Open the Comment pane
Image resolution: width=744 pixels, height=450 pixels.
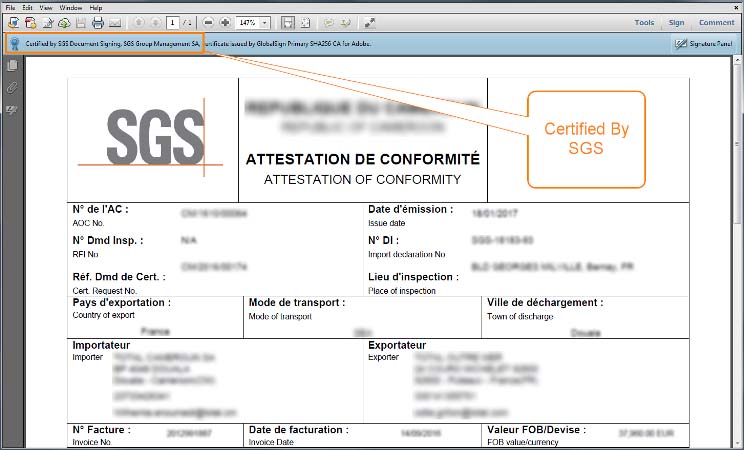(x=716, y=22)
